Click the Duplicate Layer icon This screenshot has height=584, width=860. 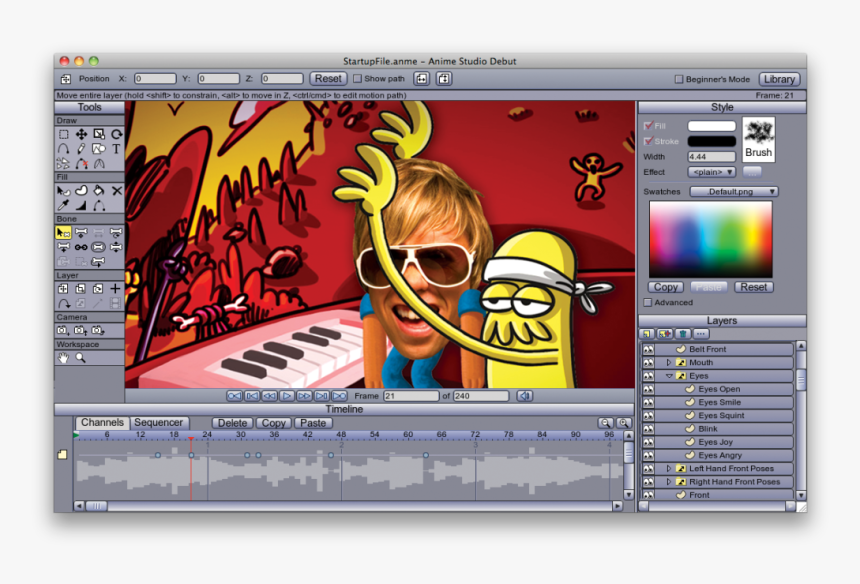(x=665, y=334)
